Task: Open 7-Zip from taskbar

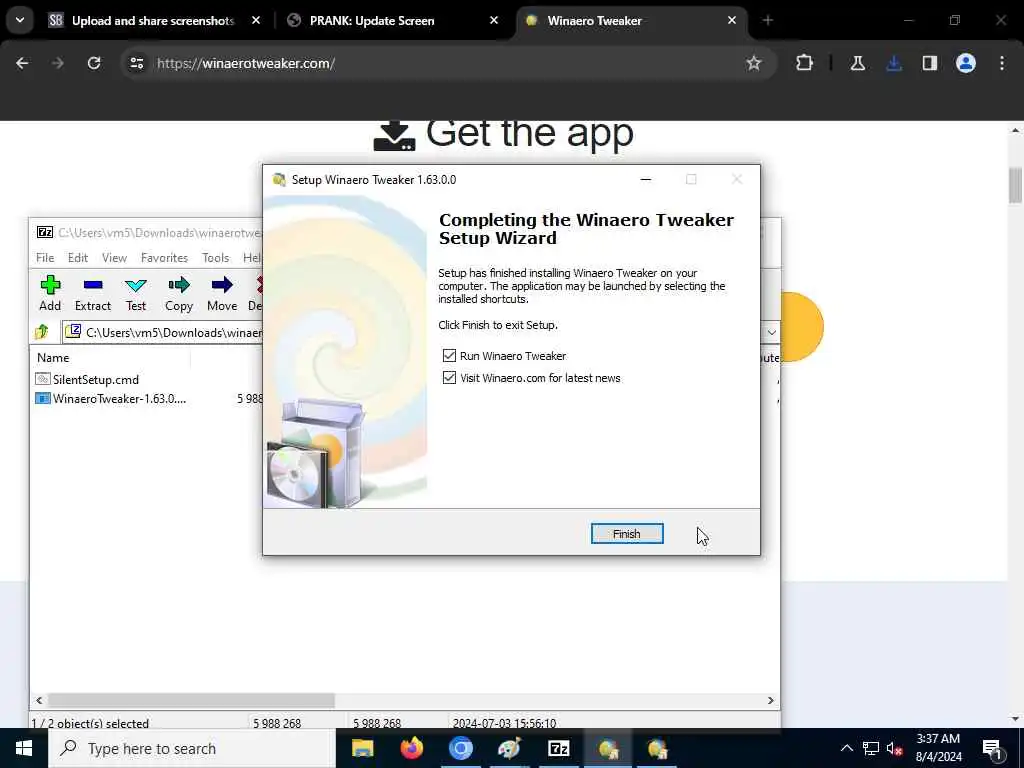Action: 558,748
